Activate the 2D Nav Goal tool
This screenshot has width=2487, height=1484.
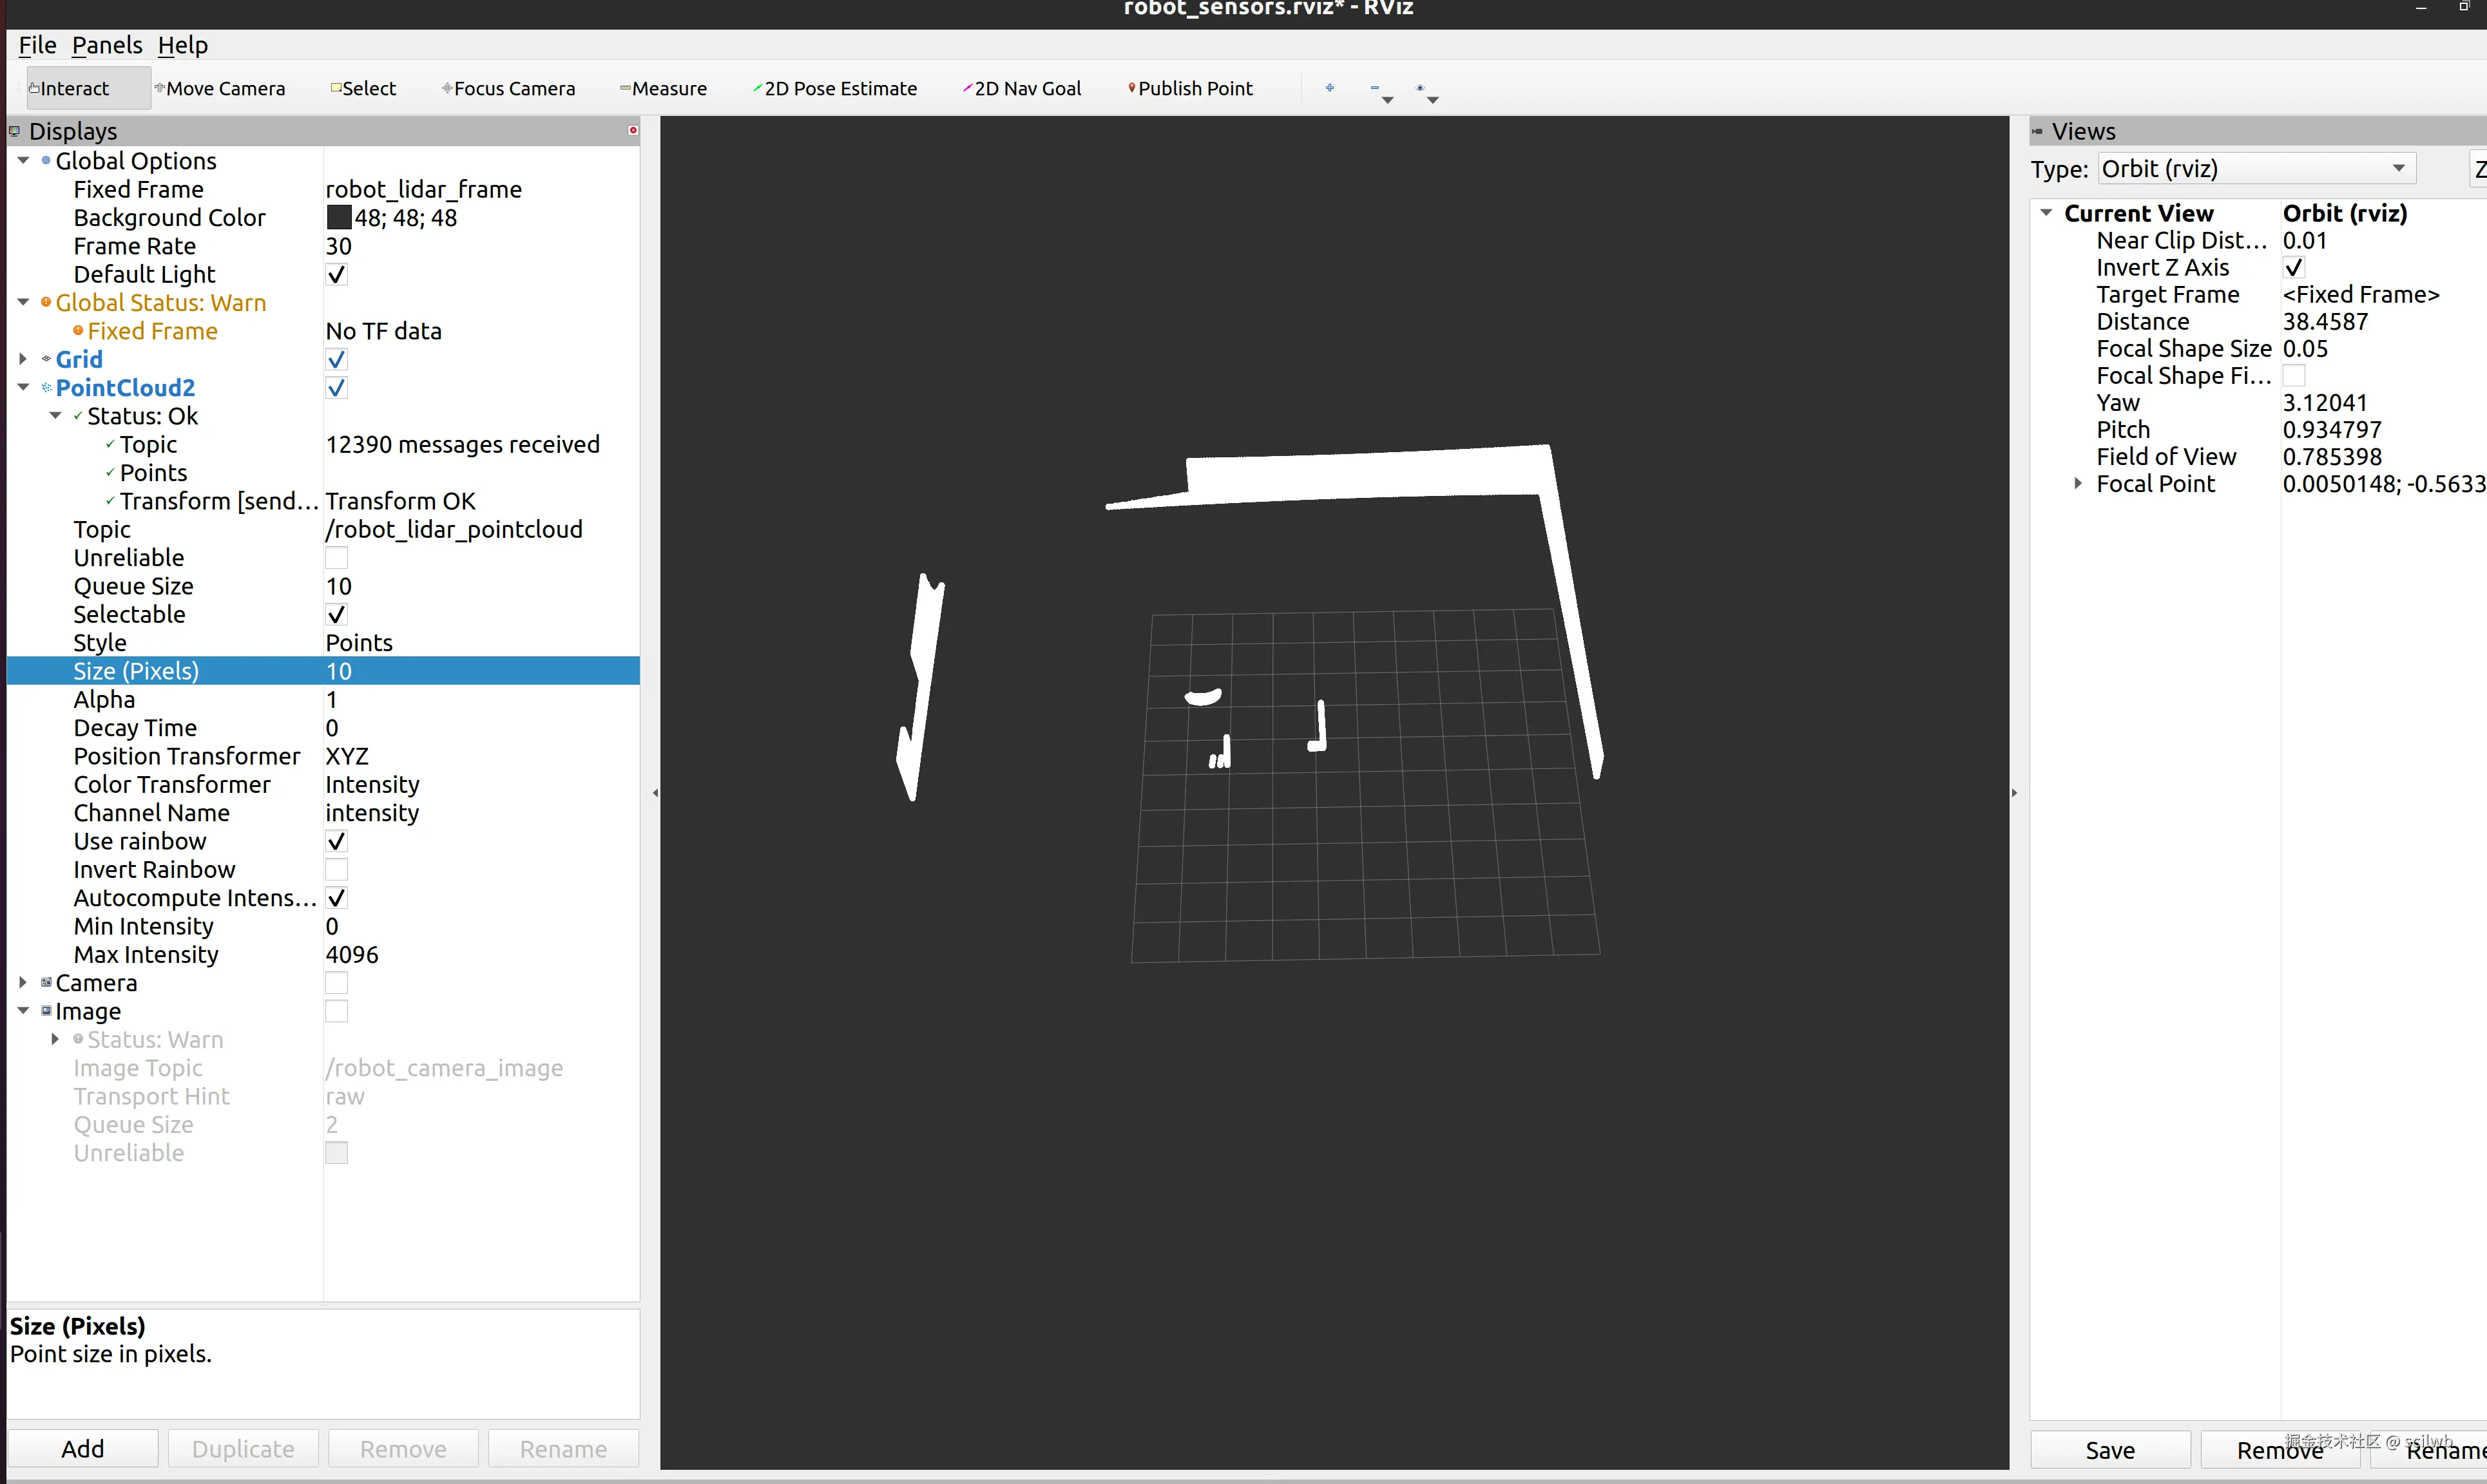[1022, 88]
